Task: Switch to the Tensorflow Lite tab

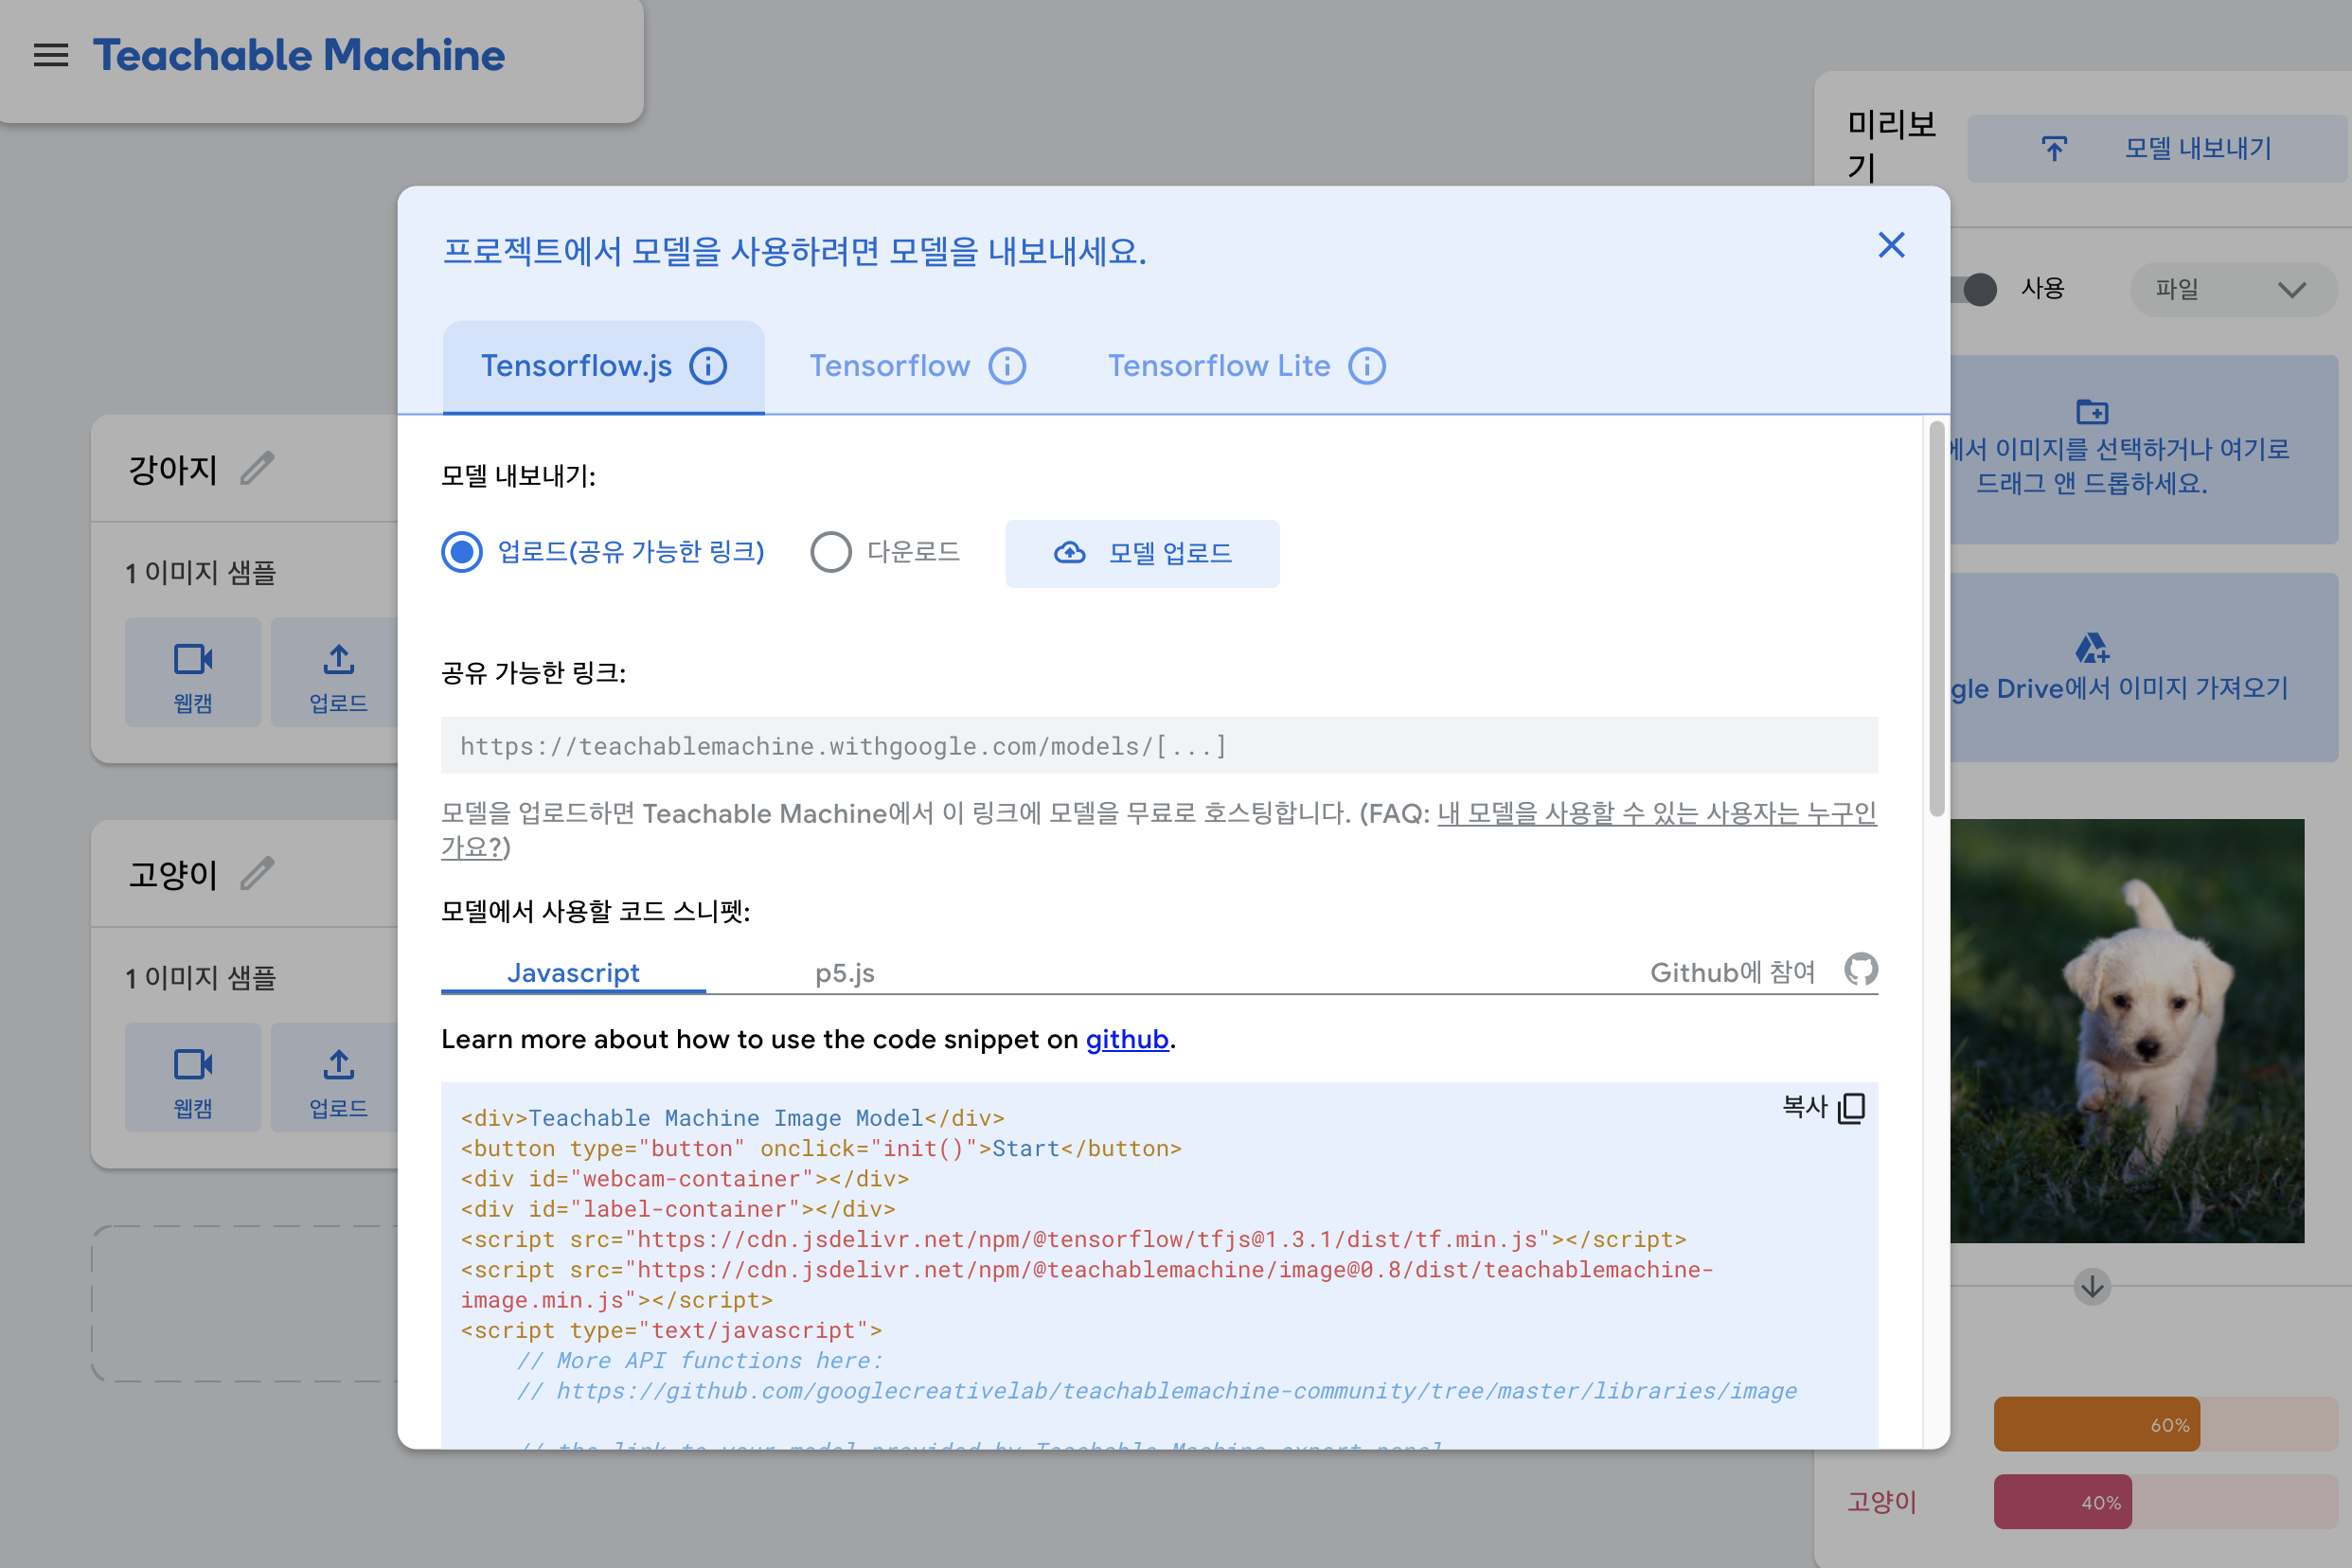Action: click(1218, 366)
